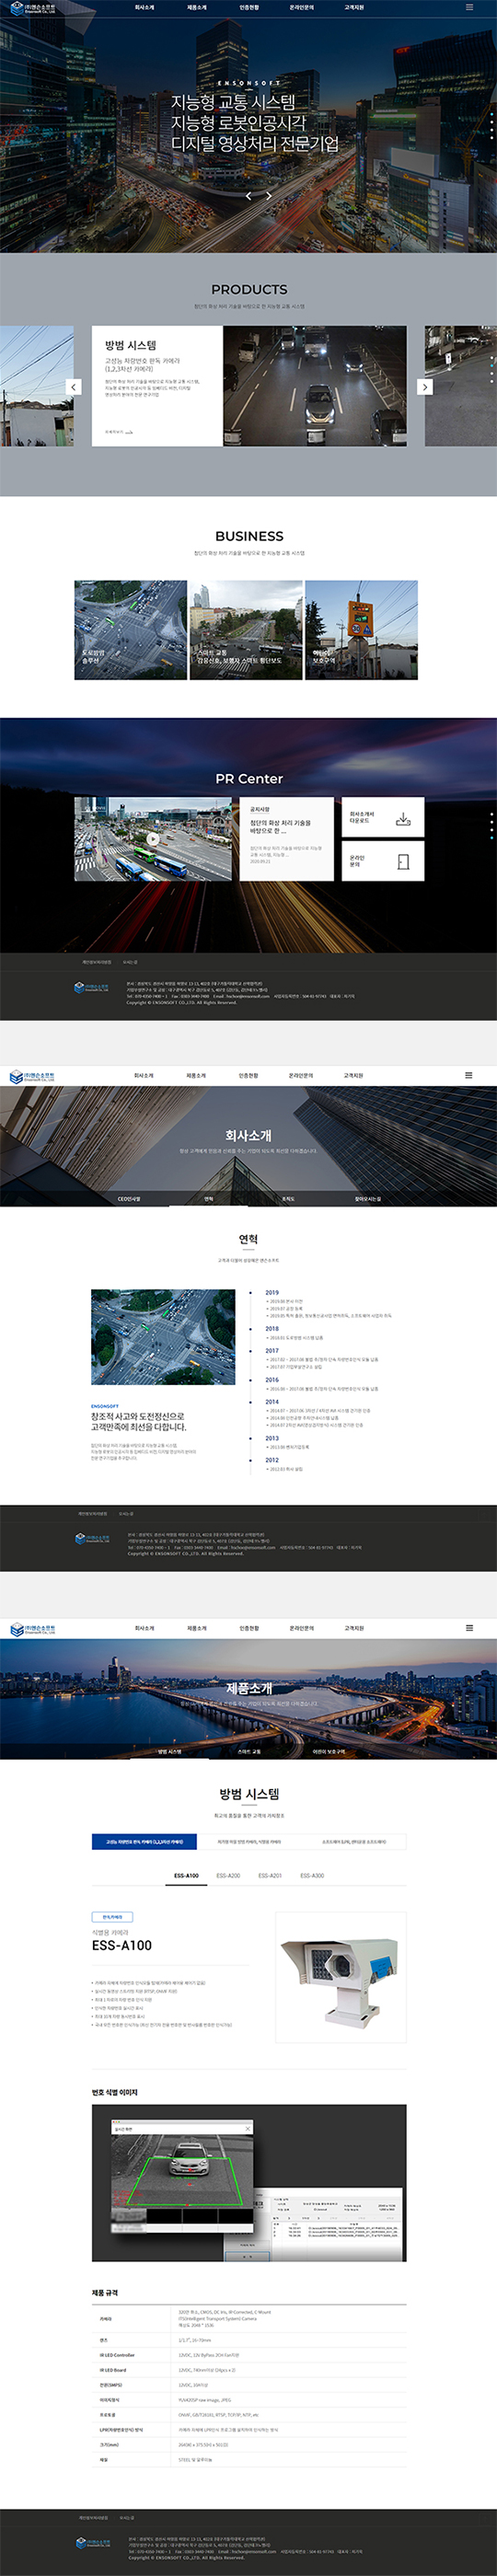Viewport: 497px width, 2576px height.
Task: Show the previous product in the PRODUCTS carousel
Action: point(73,387)
